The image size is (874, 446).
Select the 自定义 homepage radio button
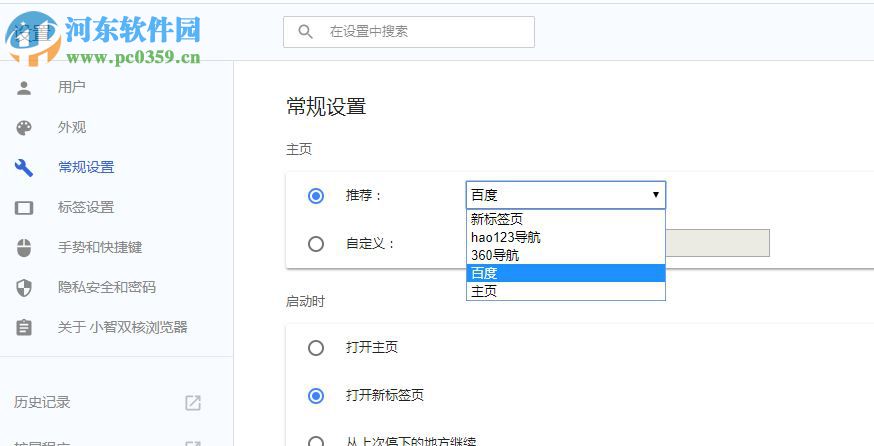pyautogui.click(x=316, y=244)
